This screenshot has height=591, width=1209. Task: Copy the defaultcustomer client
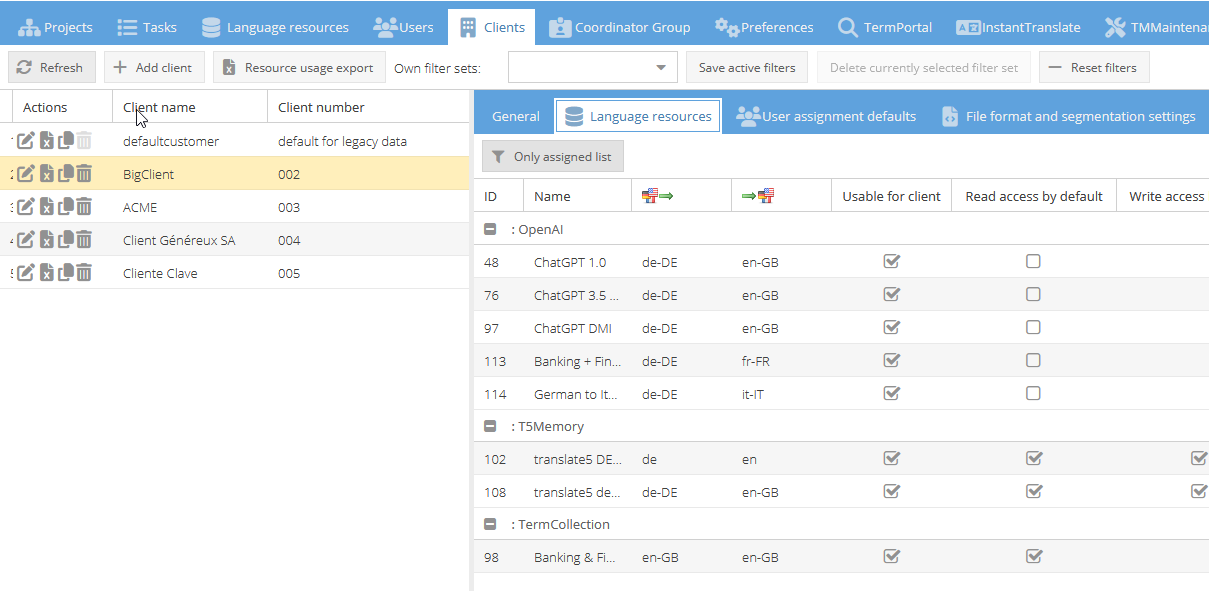pos(66,141)
